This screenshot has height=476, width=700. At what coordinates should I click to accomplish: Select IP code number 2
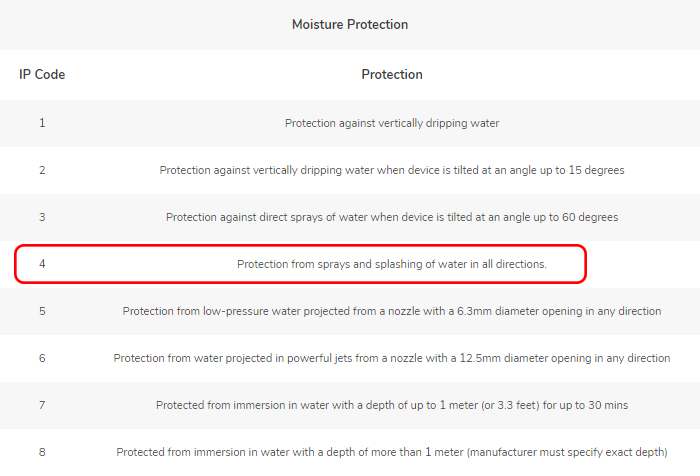click(x=42, y=170)
